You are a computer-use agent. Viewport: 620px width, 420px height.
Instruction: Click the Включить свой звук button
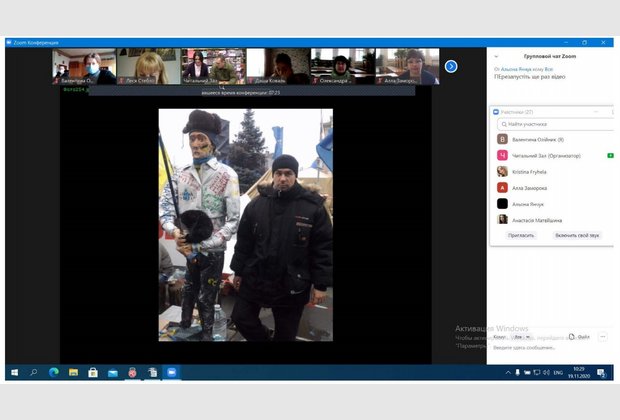577,235
